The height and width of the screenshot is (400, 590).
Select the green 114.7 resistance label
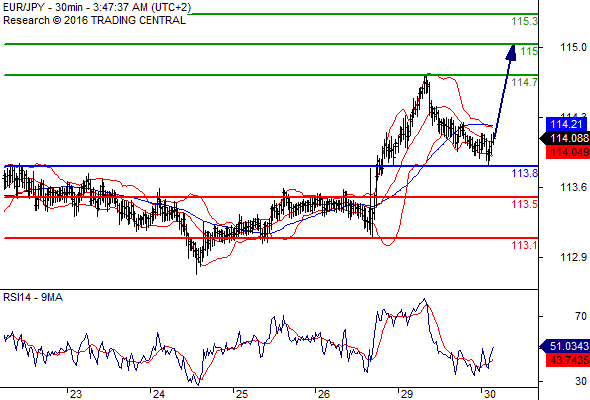525,82
